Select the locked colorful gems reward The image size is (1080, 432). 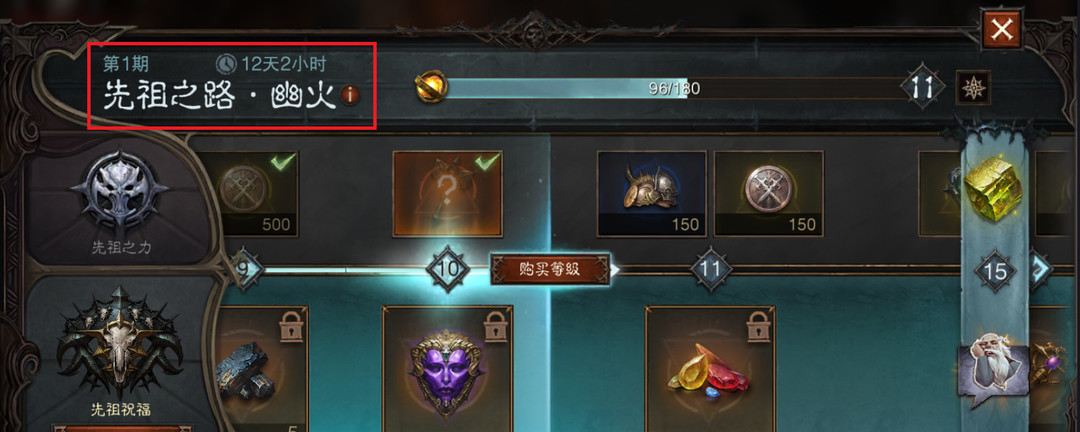(x=710, y=369)
